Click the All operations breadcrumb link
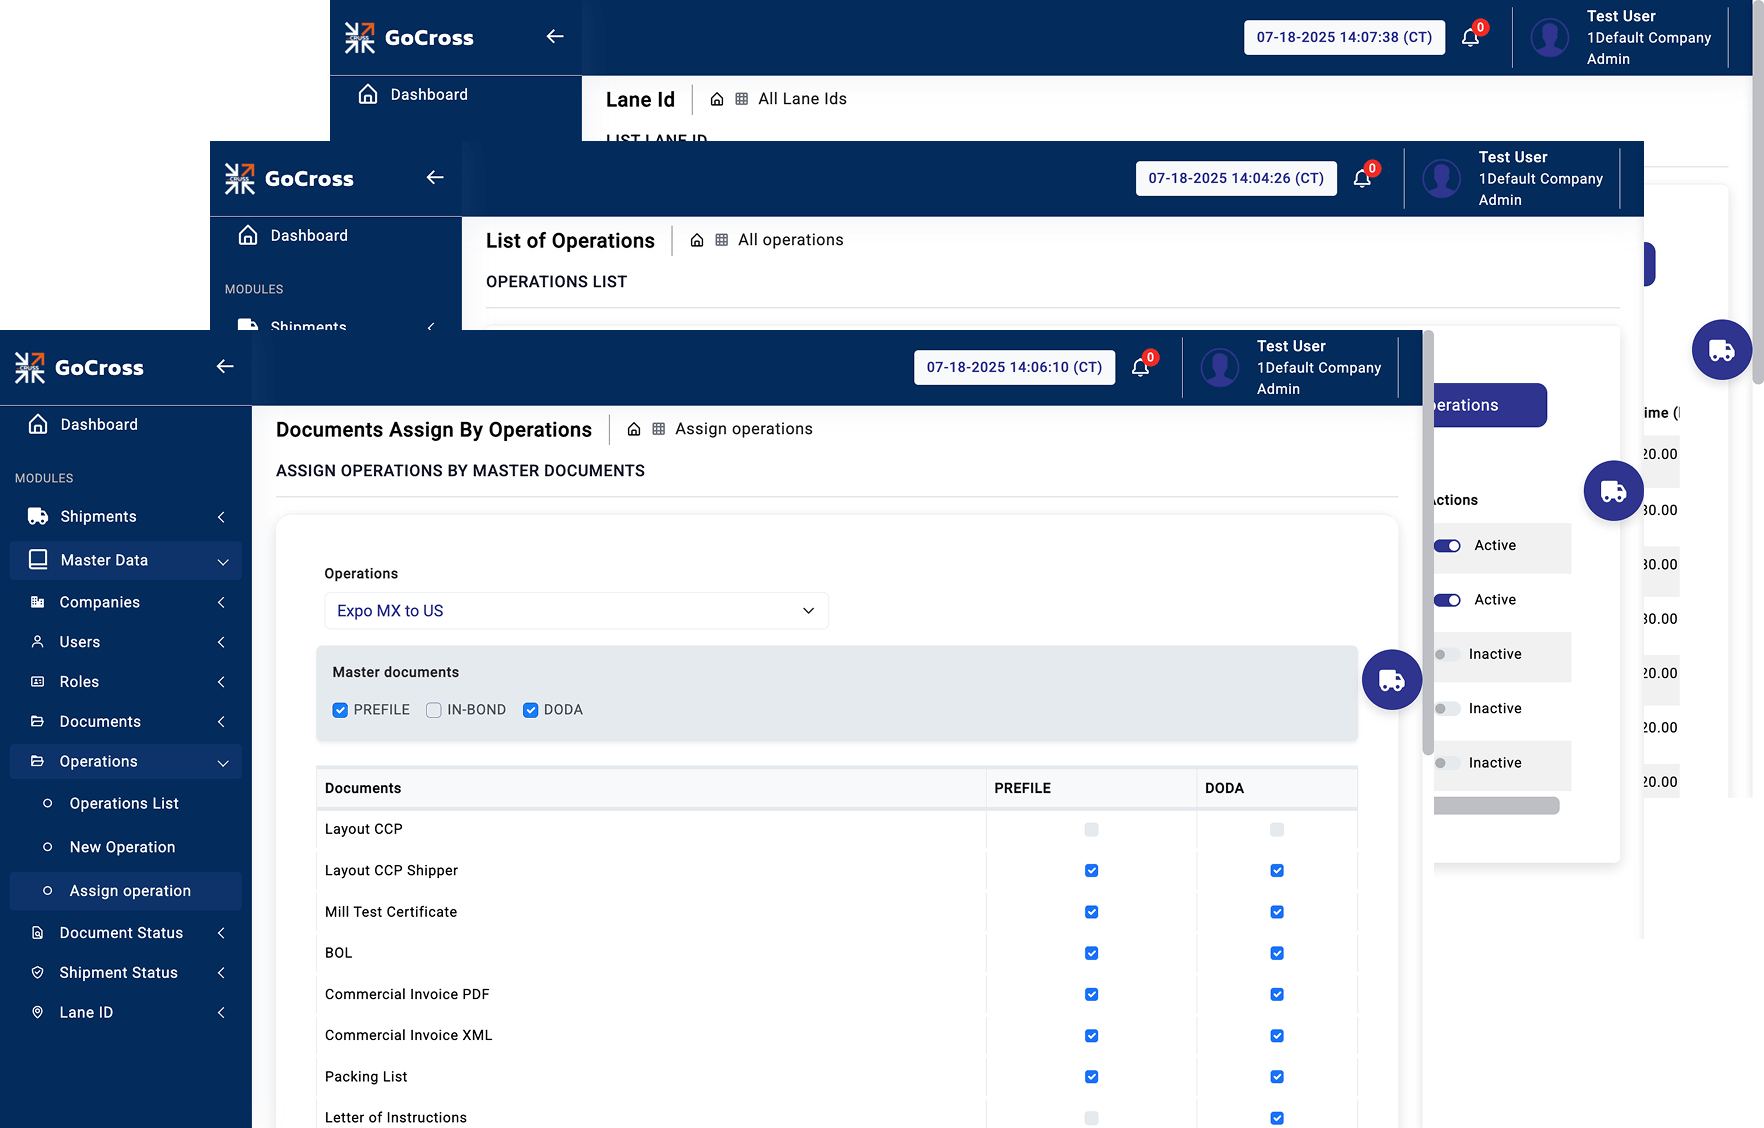The width and height of the screenshot is (1764, 1128). 790,240
